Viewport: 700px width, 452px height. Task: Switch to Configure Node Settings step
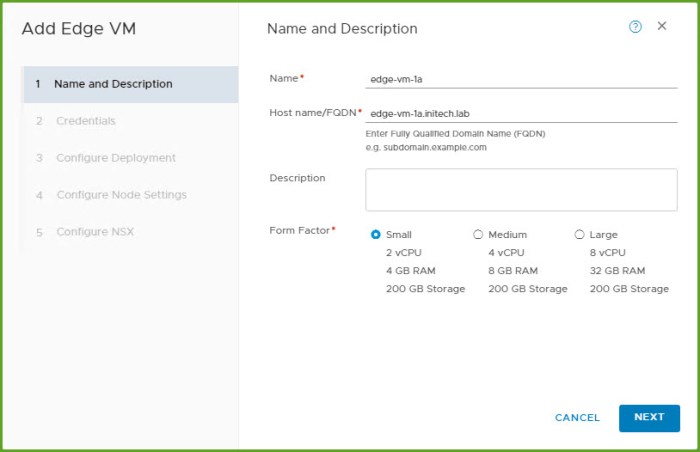121,195
